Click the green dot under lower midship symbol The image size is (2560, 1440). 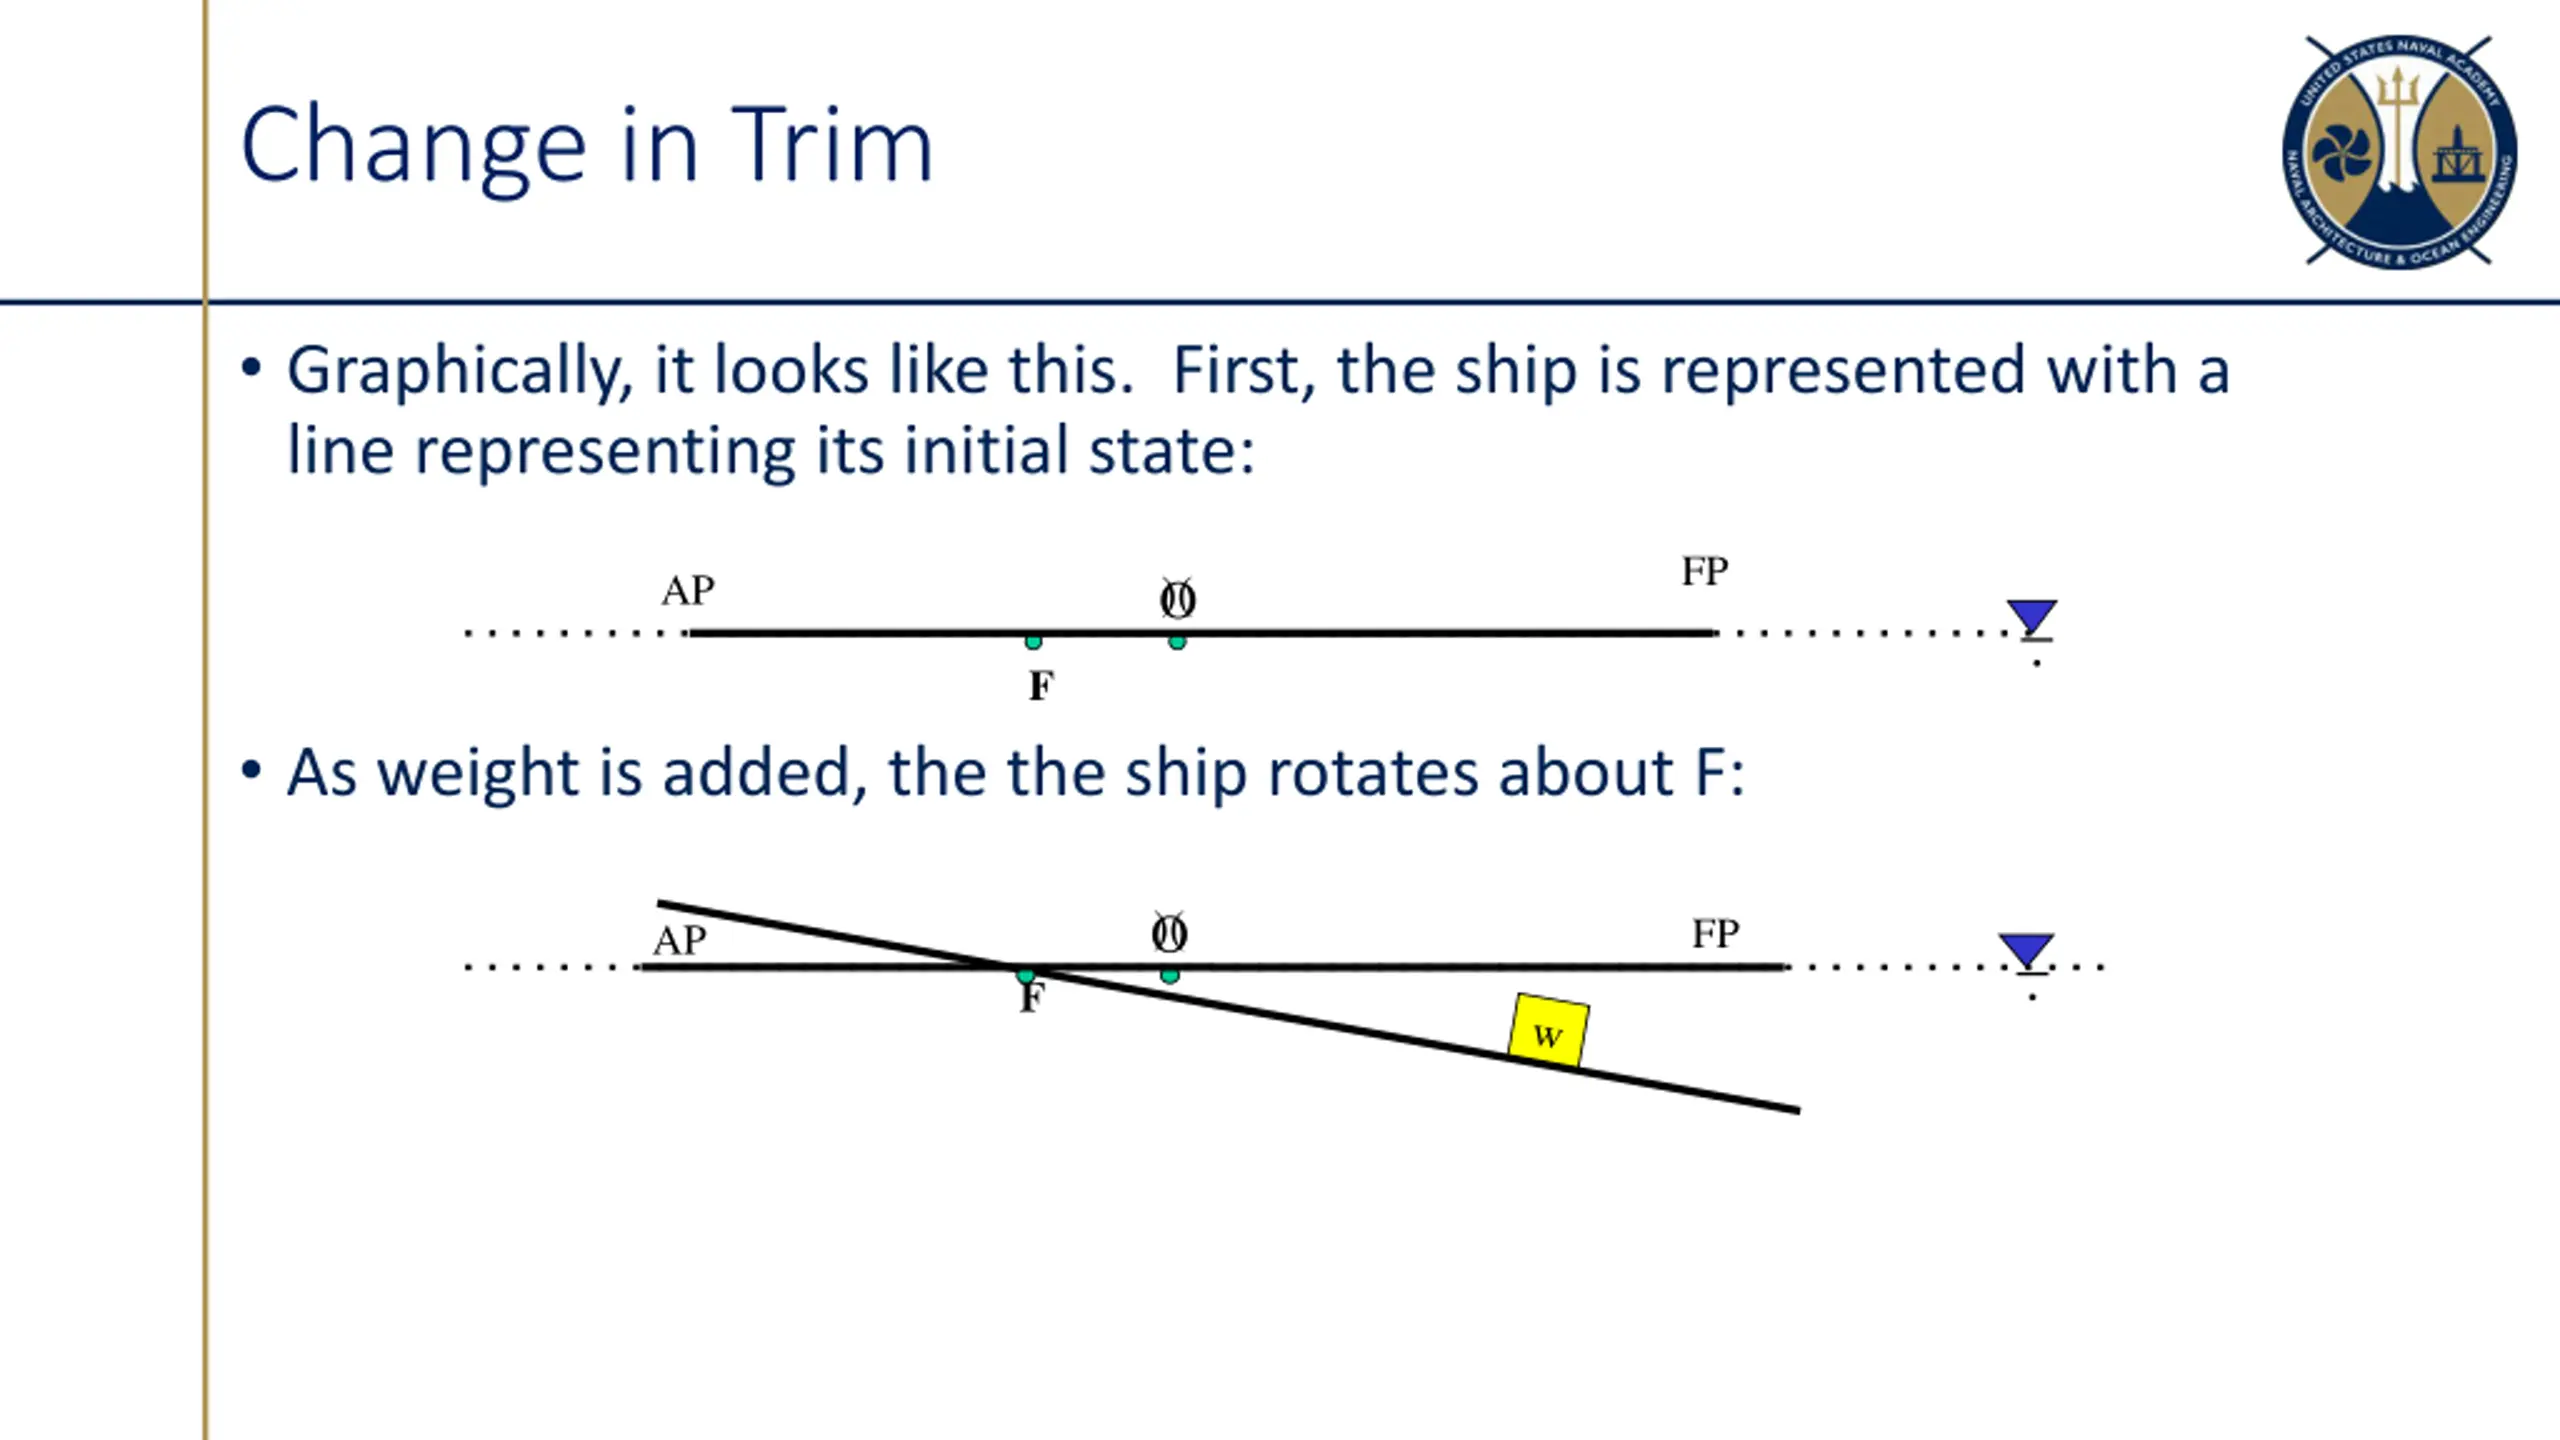tap(1169, 976)
